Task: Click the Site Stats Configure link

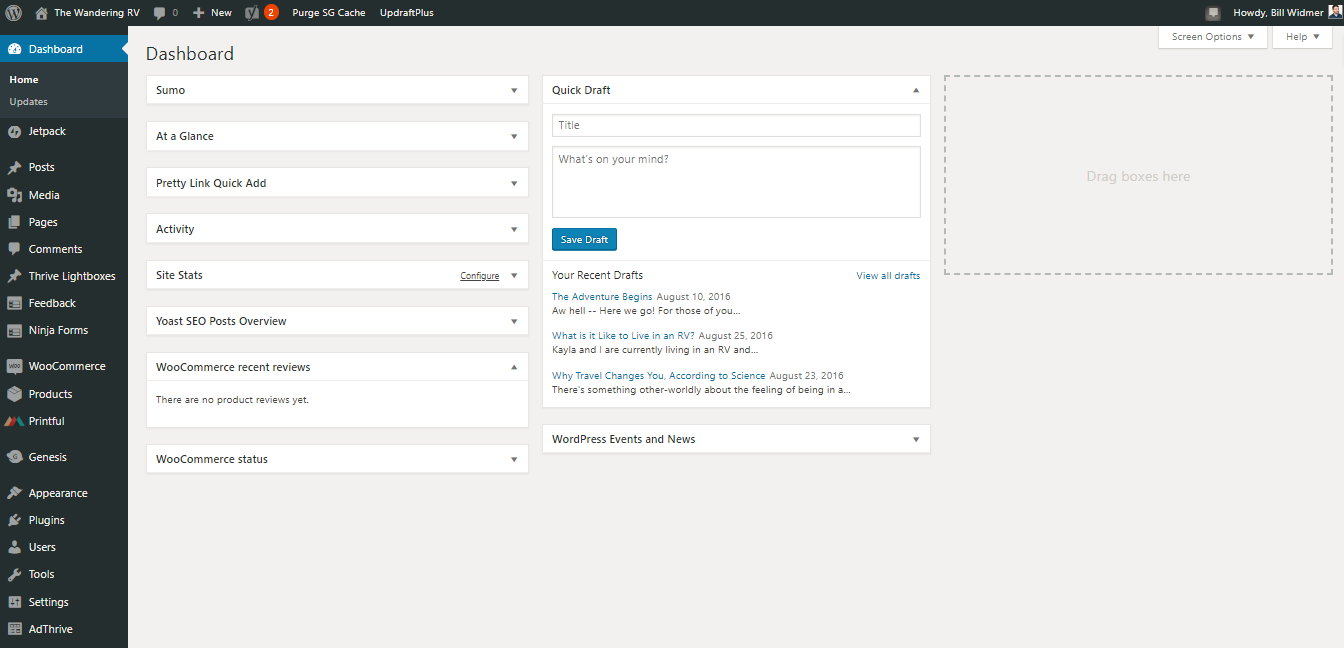Action: tap(479, 276)
